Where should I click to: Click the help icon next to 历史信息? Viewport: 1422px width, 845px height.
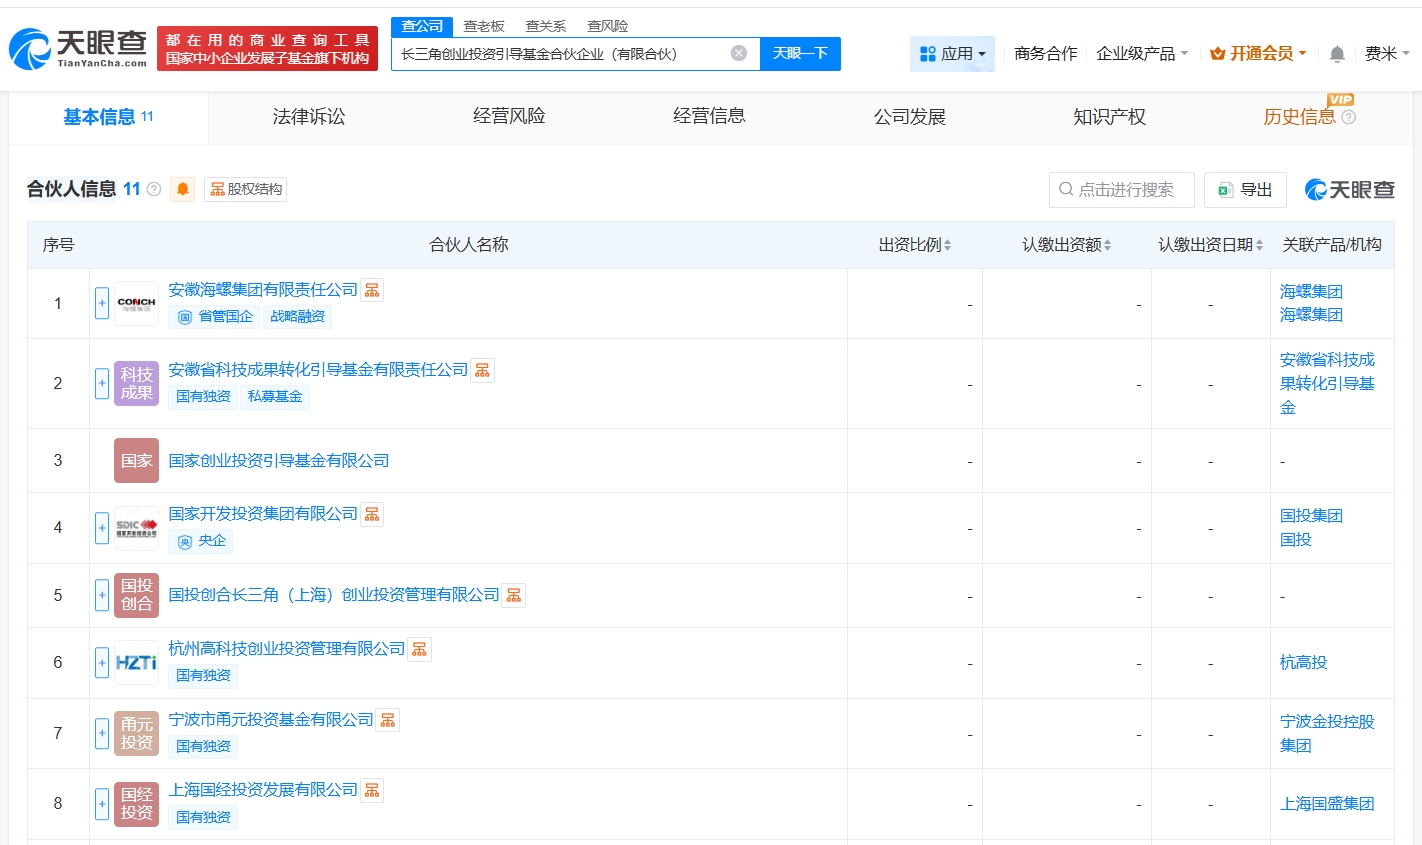click(x=1348, y=117)
